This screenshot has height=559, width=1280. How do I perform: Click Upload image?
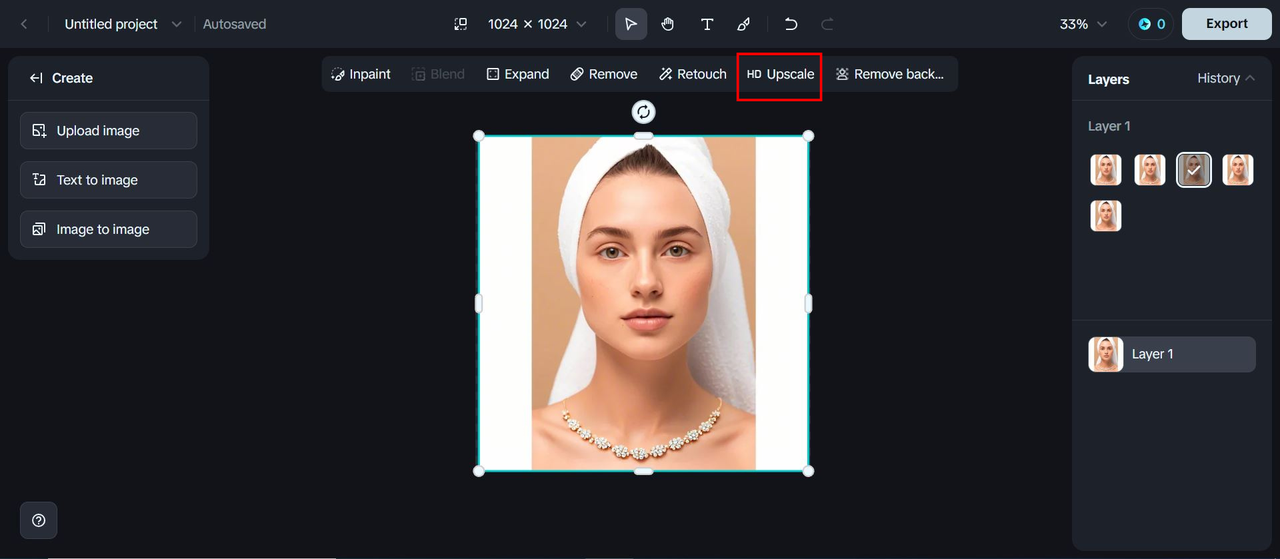108,131
